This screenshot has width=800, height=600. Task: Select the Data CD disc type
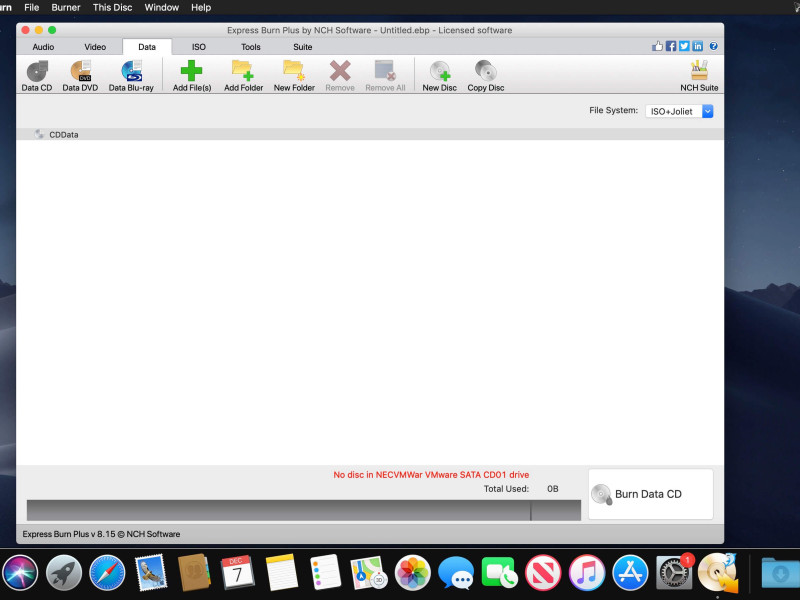click(x=37, y=76)
